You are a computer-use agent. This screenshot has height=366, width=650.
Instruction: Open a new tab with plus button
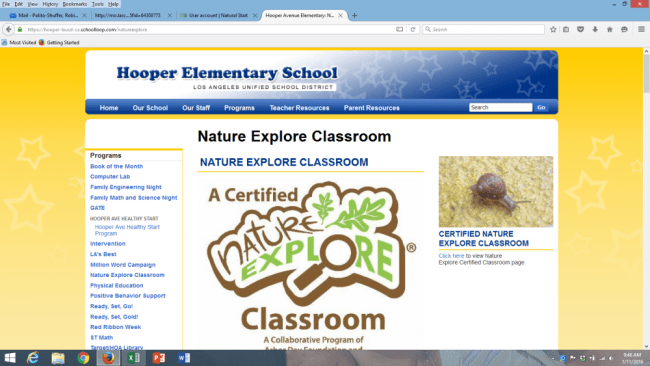354,15
